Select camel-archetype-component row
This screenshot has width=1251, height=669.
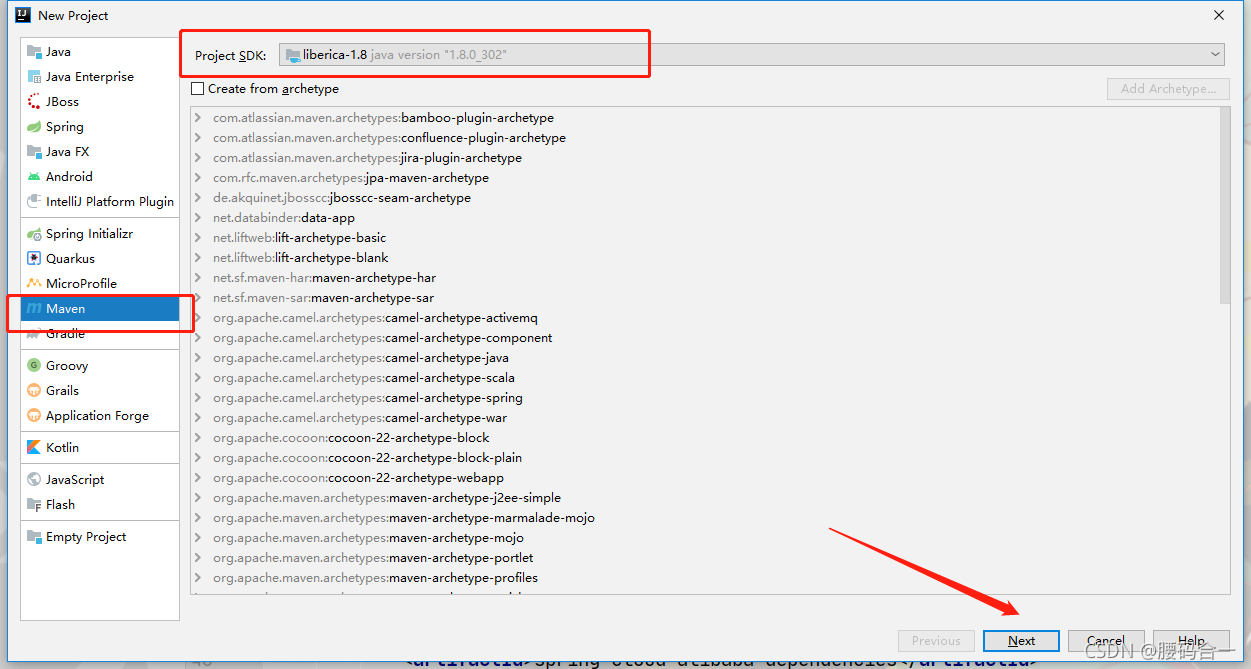point(705,338)
